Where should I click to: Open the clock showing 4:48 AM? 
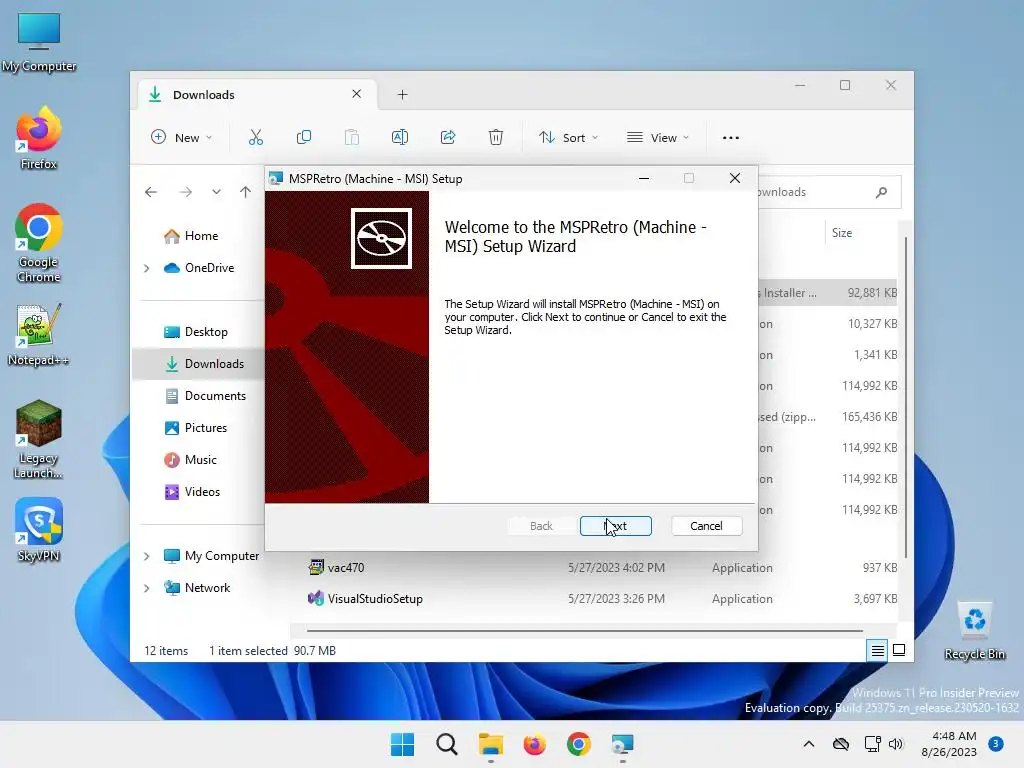pyautogui.click(x=949, y=744)
